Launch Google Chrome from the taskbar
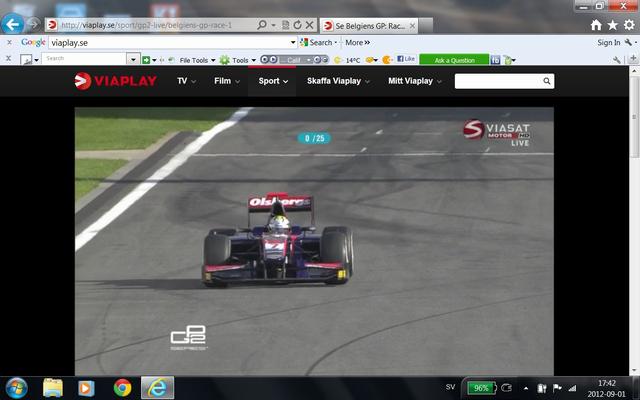Viewport: 640px width, 400px height. tap(122, 387)
